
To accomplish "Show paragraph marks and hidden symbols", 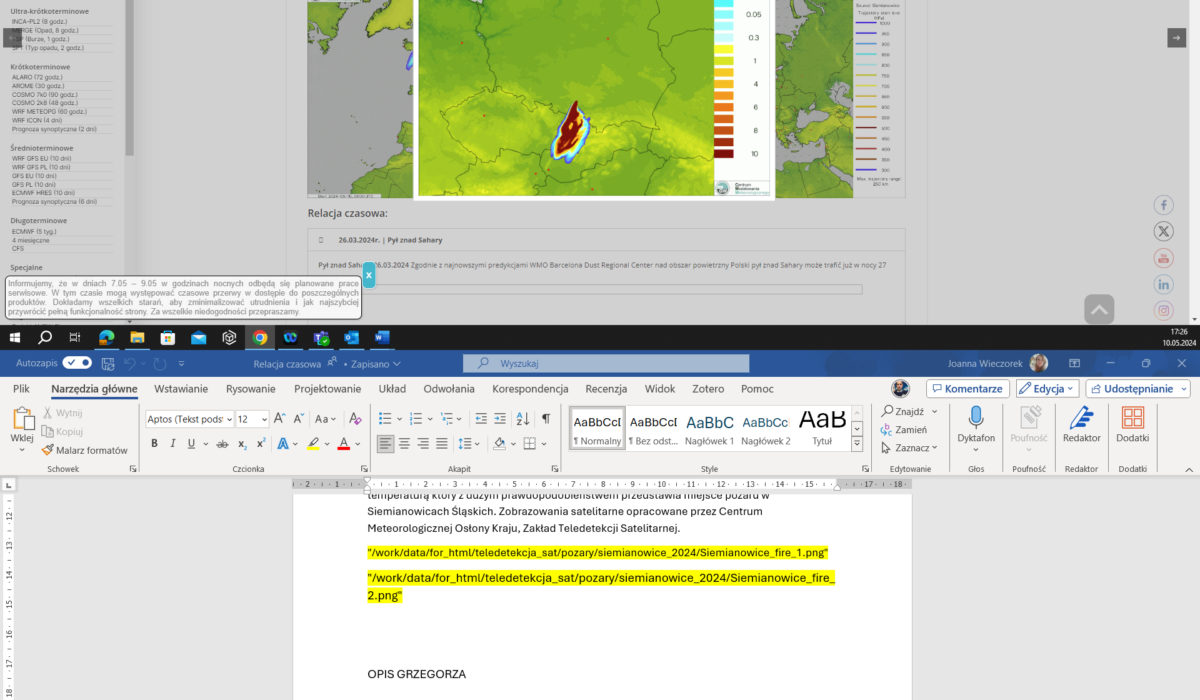I will [546, 419].
